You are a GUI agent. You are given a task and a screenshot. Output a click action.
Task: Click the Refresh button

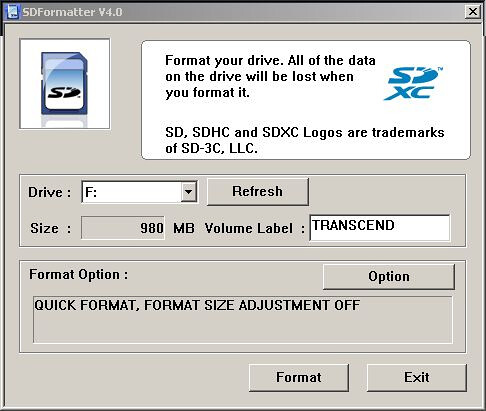[x=258, y=192]
